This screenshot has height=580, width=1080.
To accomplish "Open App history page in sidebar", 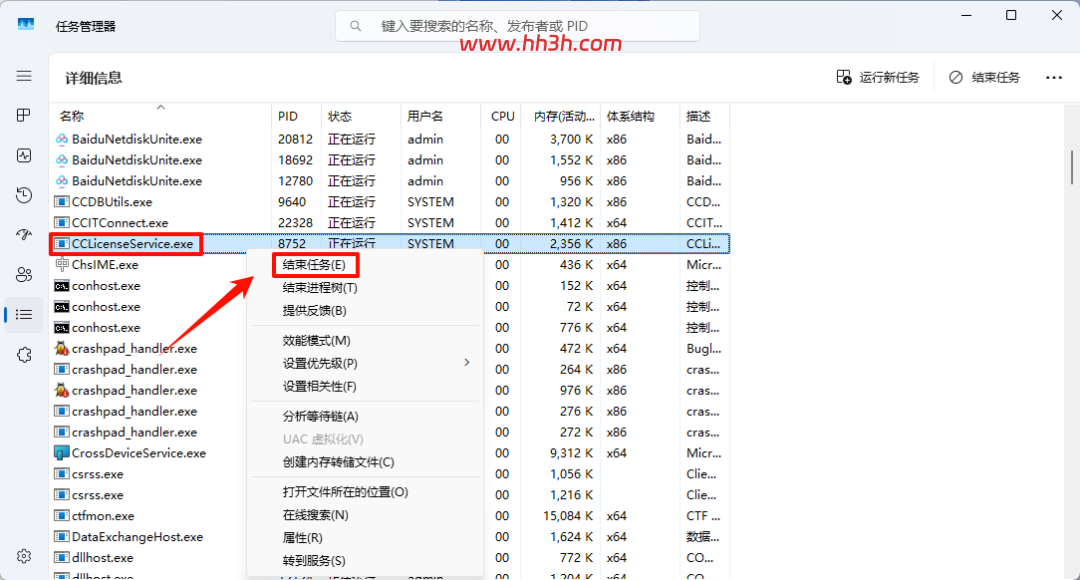I will click(24, 195).
